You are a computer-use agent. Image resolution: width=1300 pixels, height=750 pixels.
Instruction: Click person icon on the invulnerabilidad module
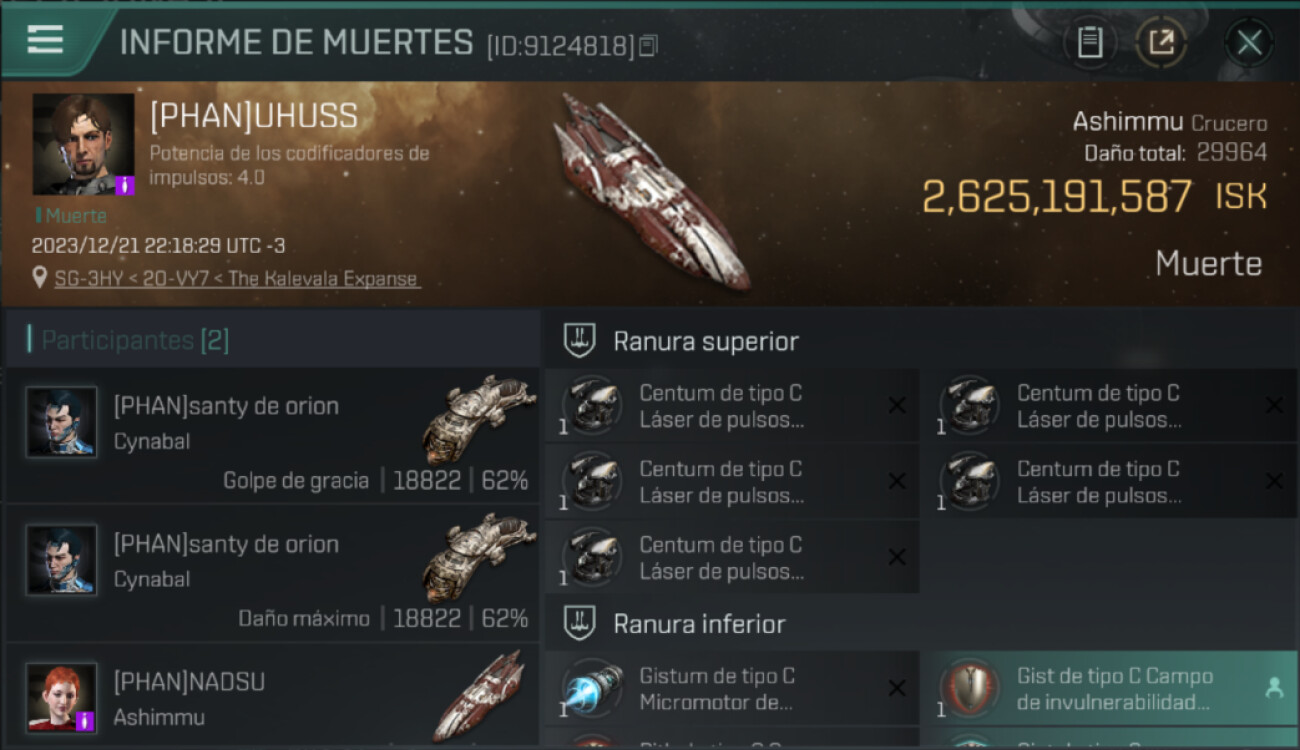[1274, 688]
